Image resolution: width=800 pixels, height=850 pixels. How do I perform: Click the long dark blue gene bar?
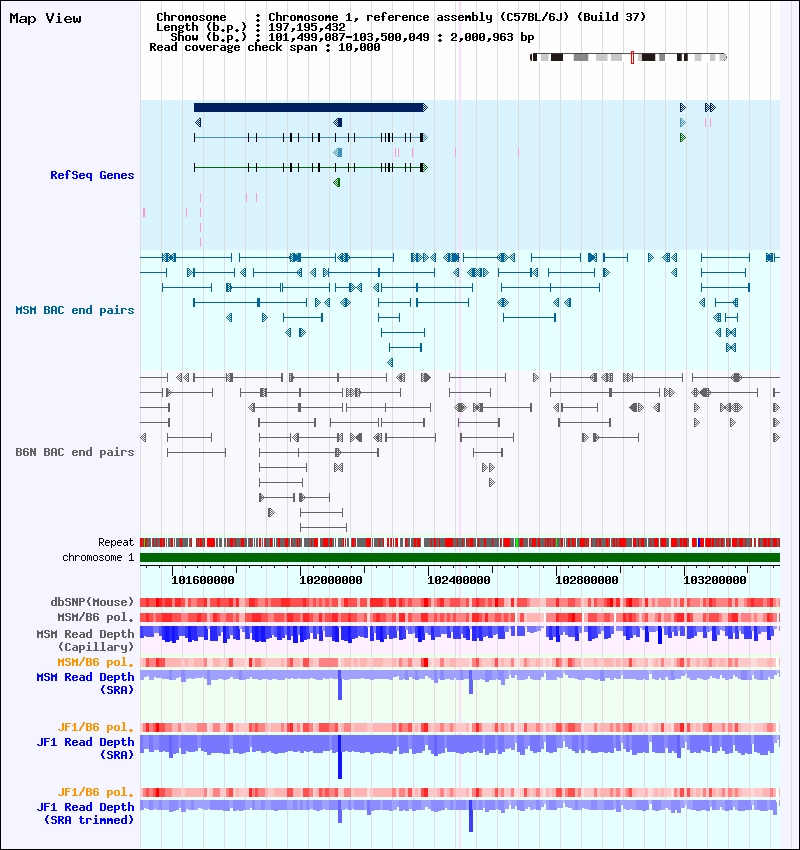coord(309,108)
